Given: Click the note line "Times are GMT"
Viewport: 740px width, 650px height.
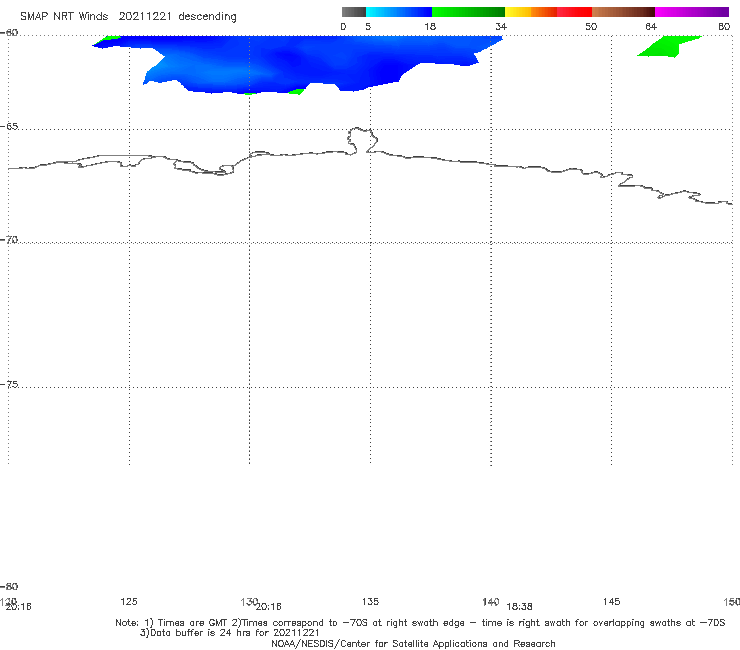Looking at the screenshot, I should 193,623.
